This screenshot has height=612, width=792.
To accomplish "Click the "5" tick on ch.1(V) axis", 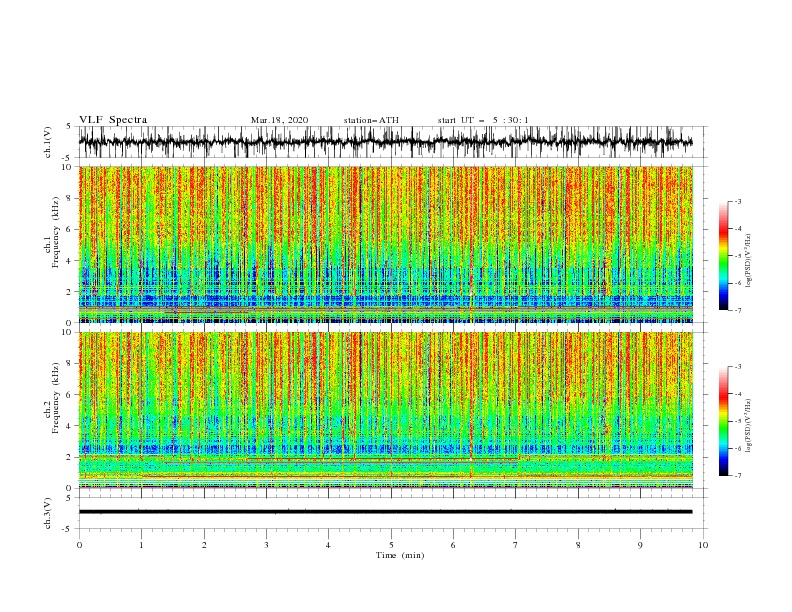I will 69,126.
